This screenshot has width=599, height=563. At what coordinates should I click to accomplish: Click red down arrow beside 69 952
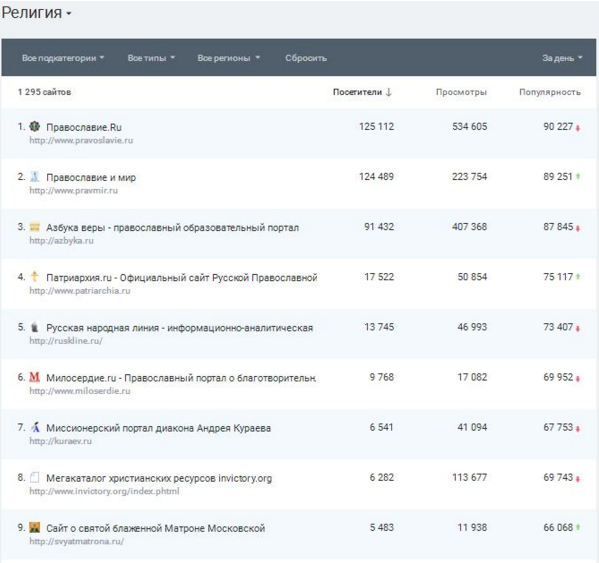point(578,379)
